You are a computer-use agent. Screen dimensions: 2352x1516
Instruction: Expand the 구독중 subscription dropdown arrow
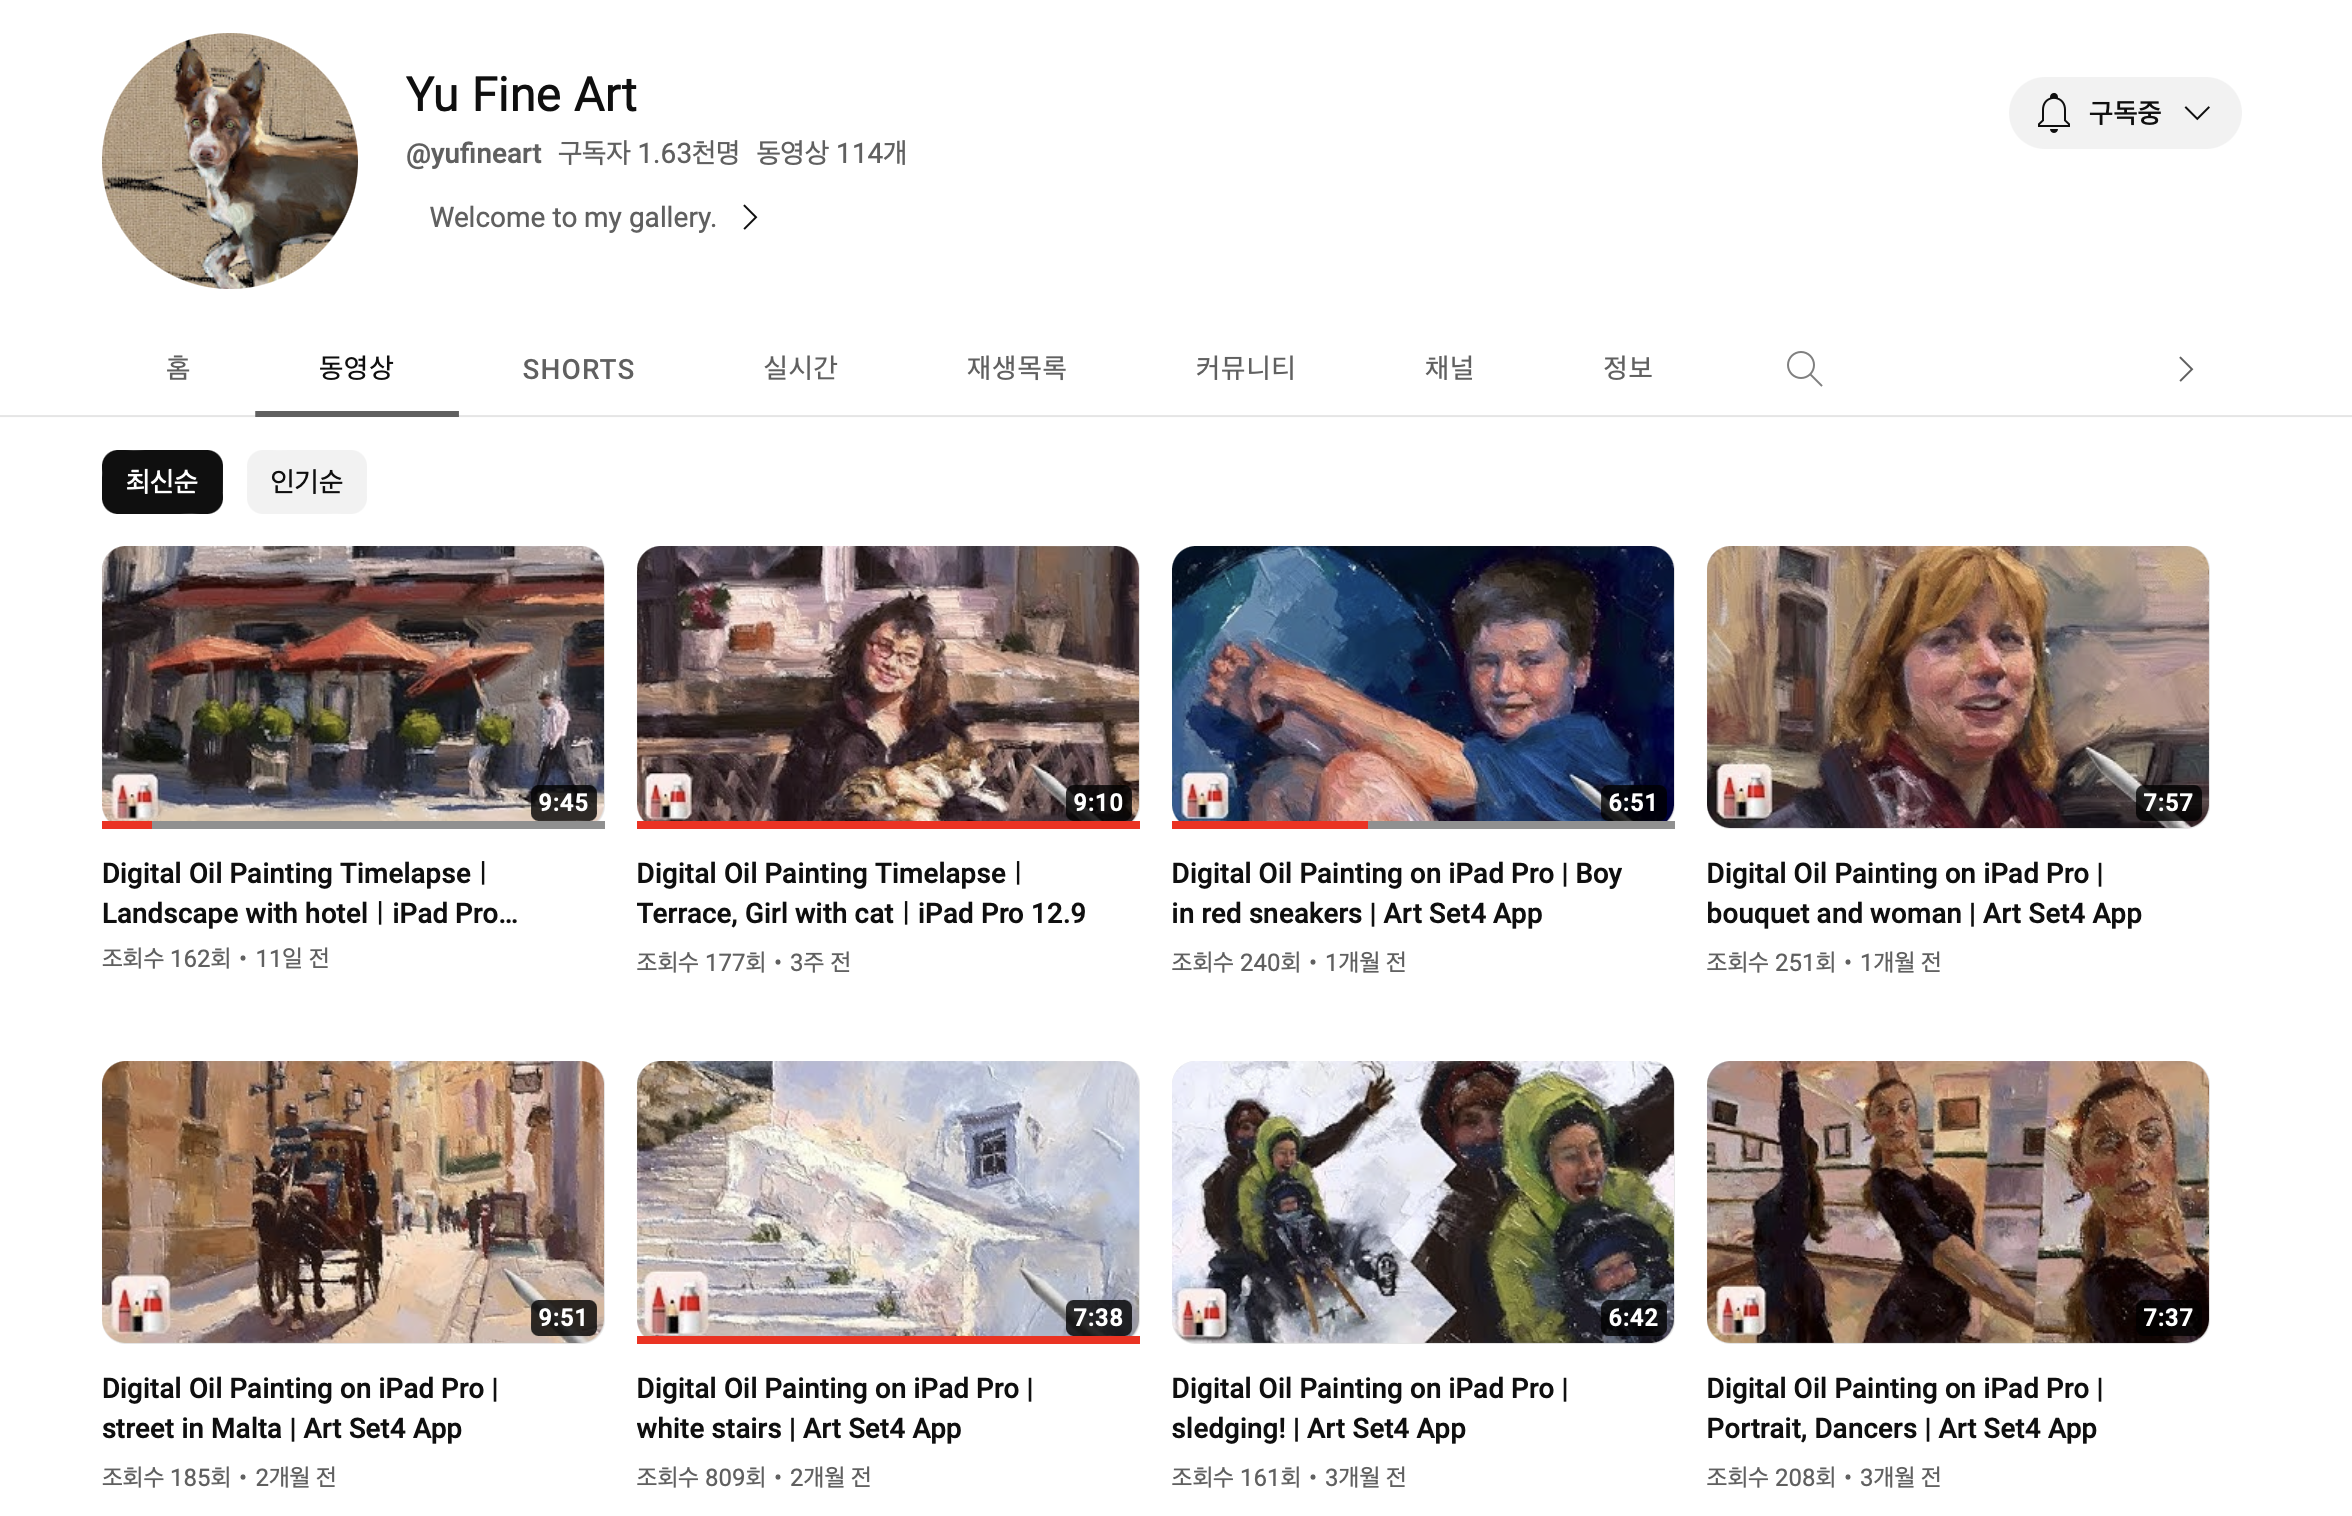(2197, 113)
